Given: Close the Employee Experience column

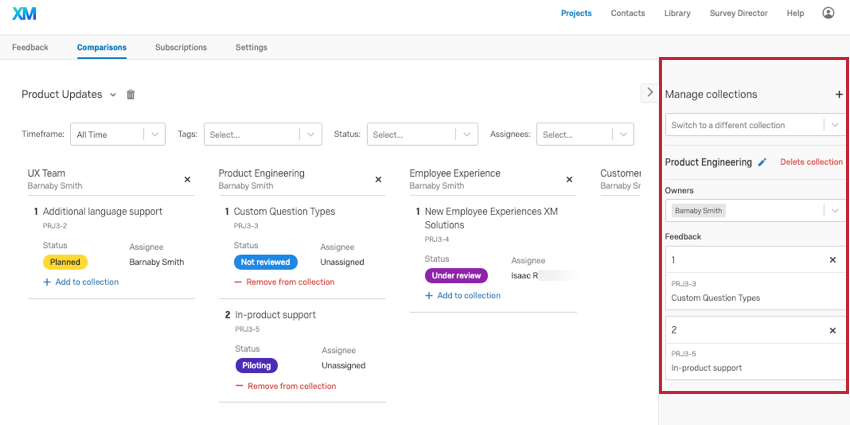Looking at the screenshot, I should click(x=569, y=179).
